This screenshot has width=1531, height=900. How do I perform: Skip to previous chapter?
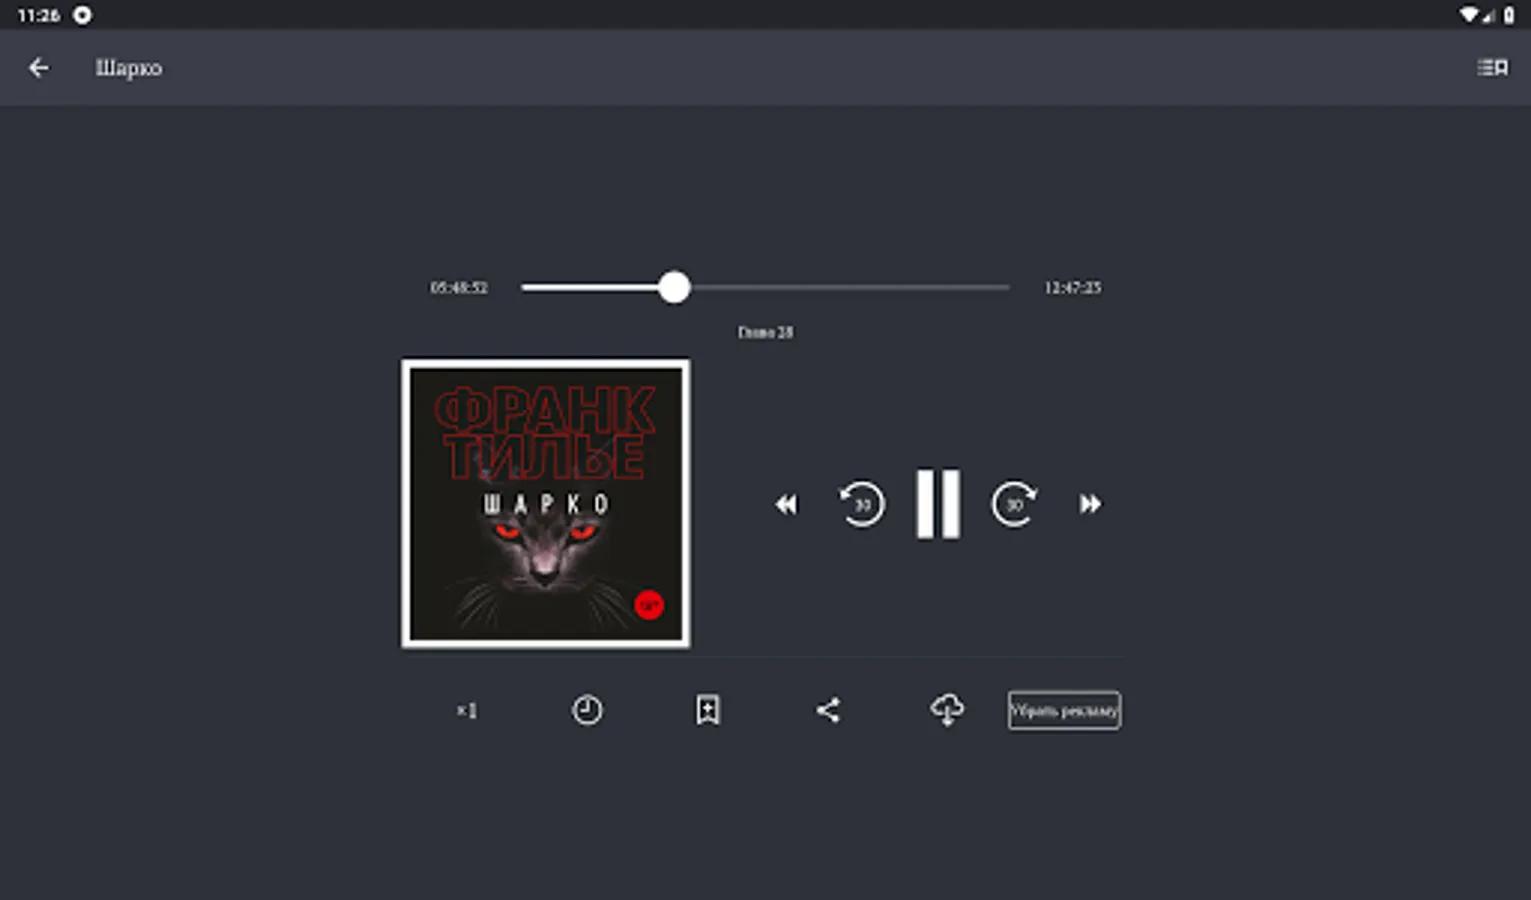tap(786, 504)
